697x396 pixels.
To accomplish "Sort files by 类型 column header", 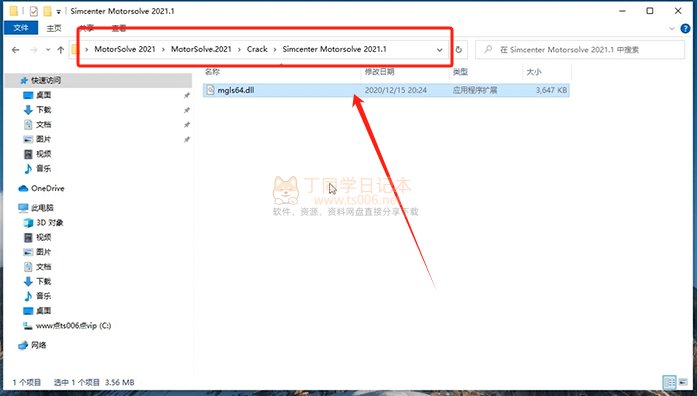I will (x=460, y=72).
